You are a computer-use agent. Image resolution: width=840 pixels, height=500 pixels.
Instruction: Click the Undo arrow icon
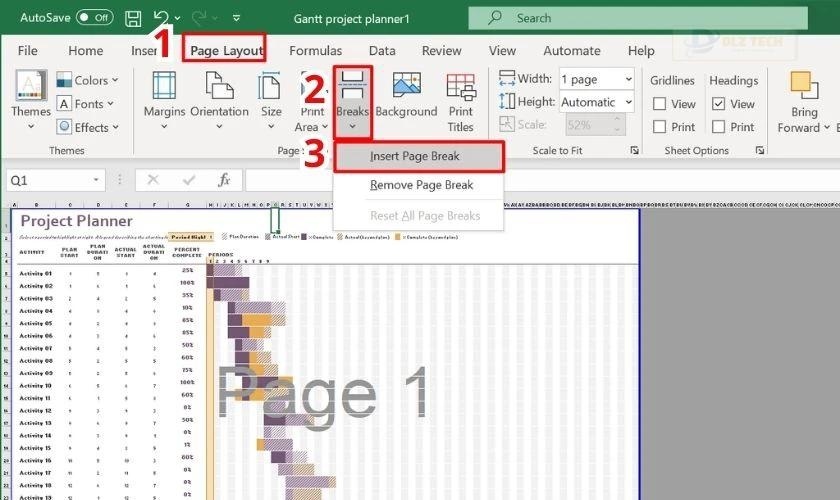[x=161, y=18]
